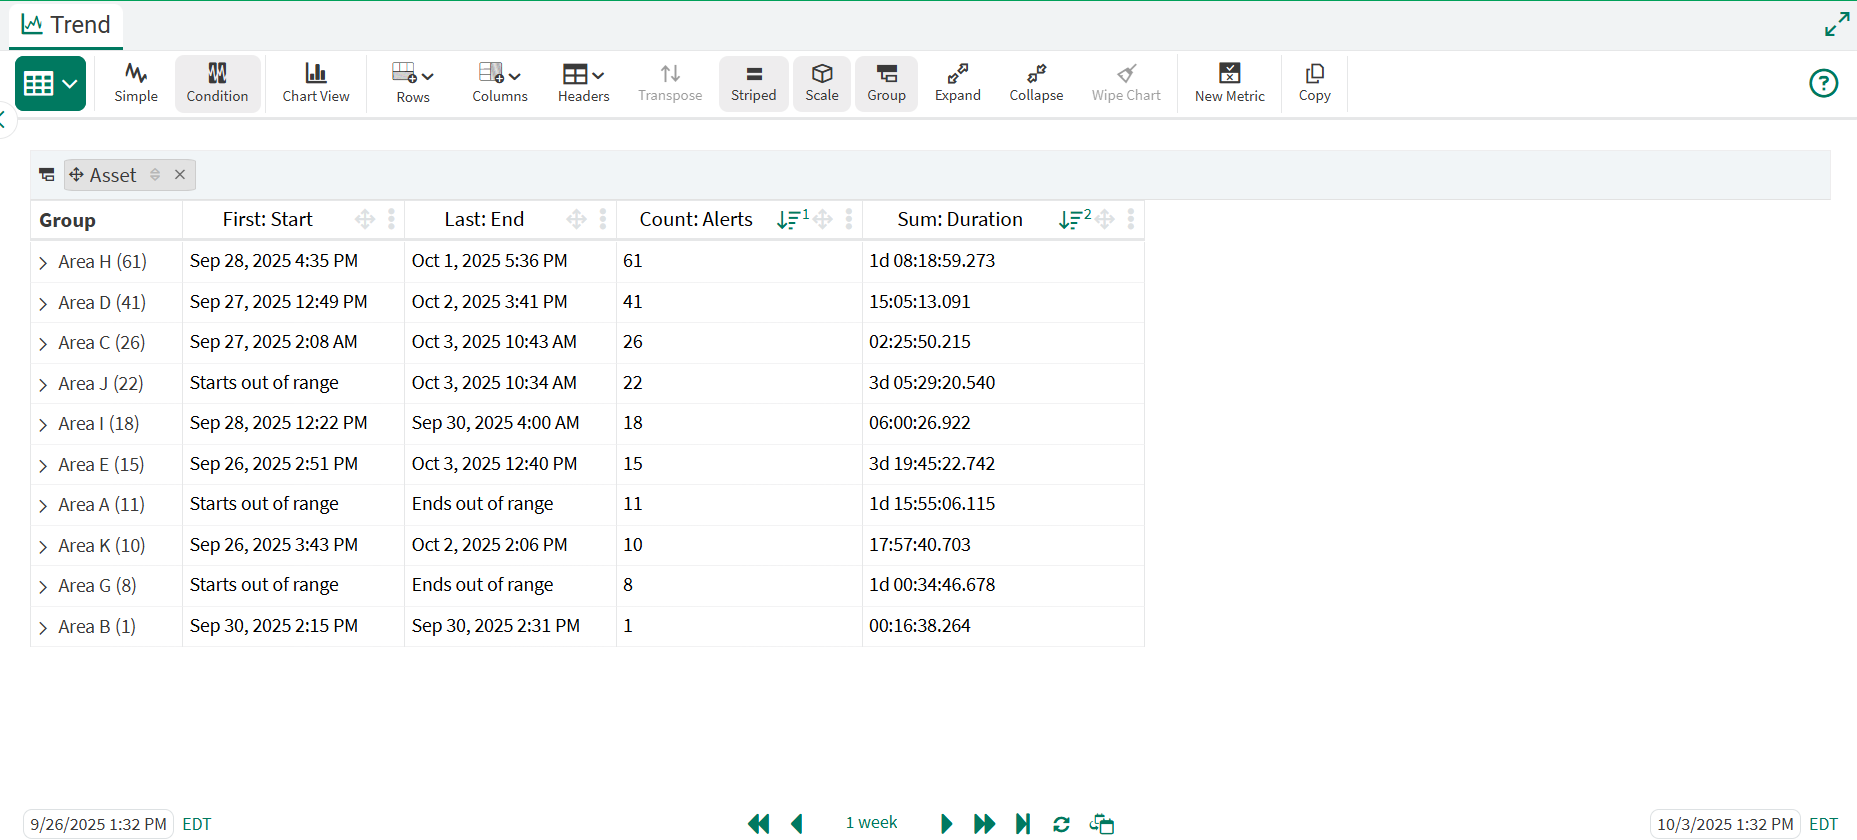Image resolution: width=1857 pixels, height=840 pixels.
Task: Open the Columns dropdown
Action: 499,83
